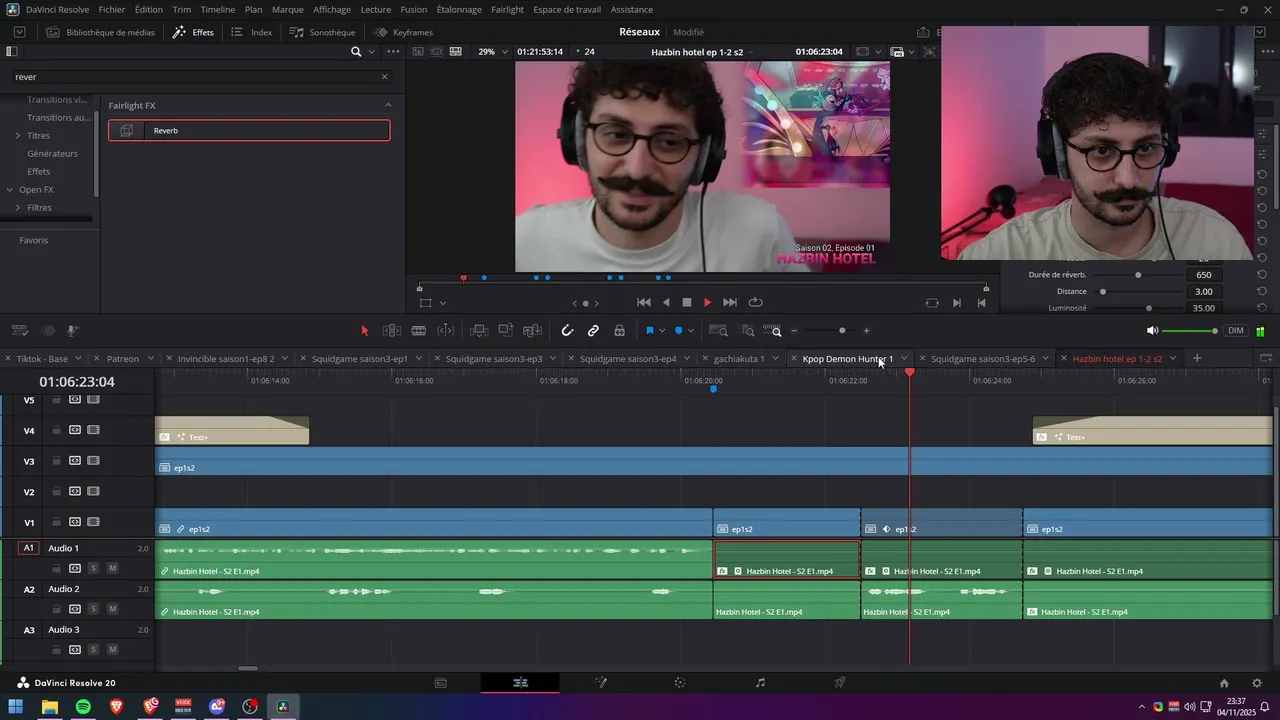Image resolution: width=1280 pixels, height=720 pixels.
Task: Jump to last frame of timeline
Action: click(730, 302)
